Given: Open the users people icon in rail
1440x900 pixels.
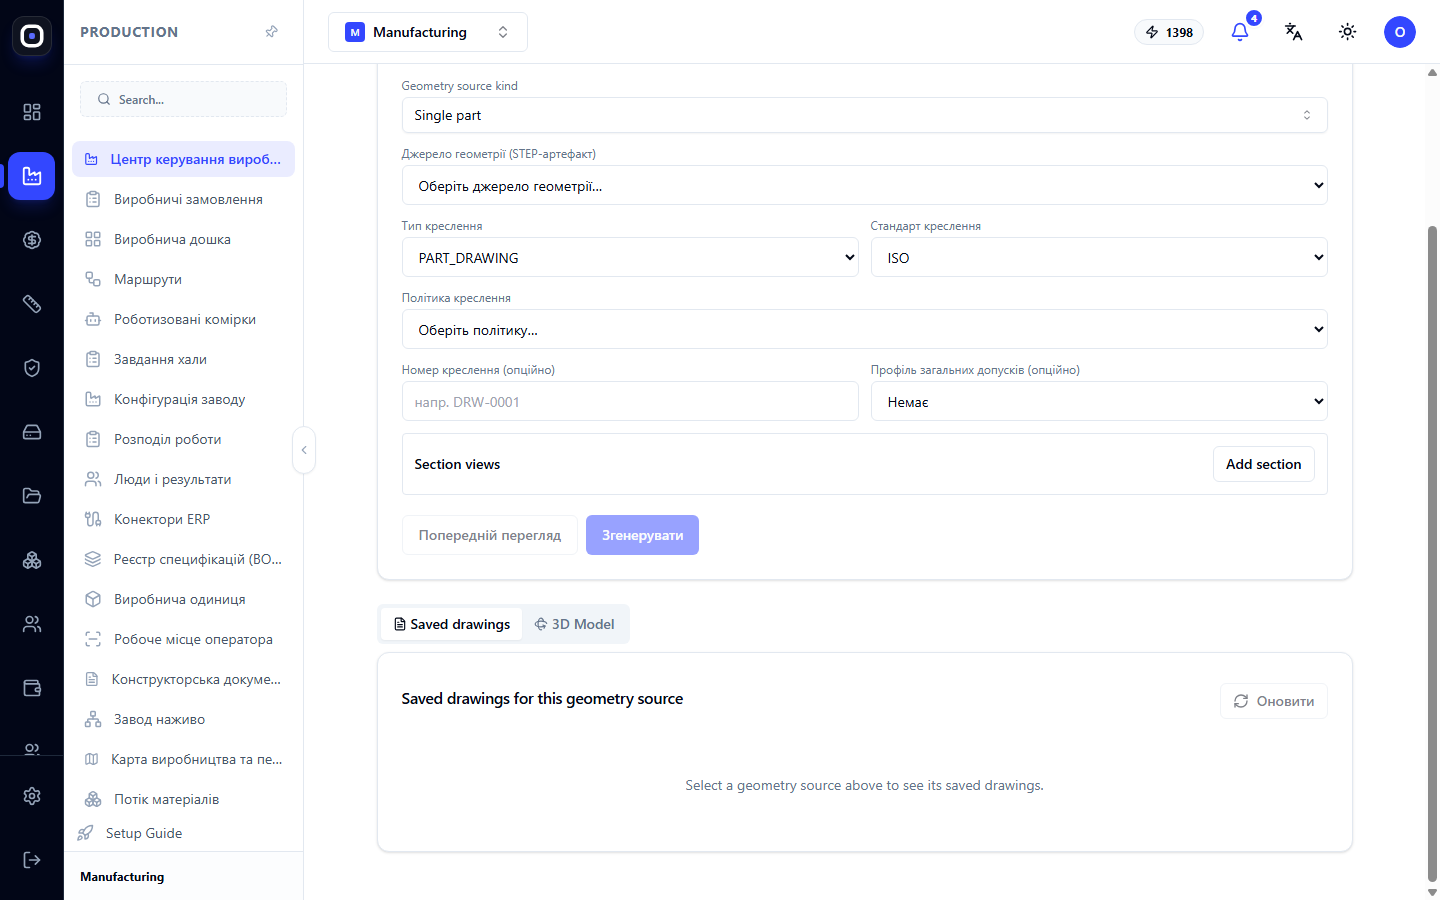Looking at the screenshot, I should [32, 624].
